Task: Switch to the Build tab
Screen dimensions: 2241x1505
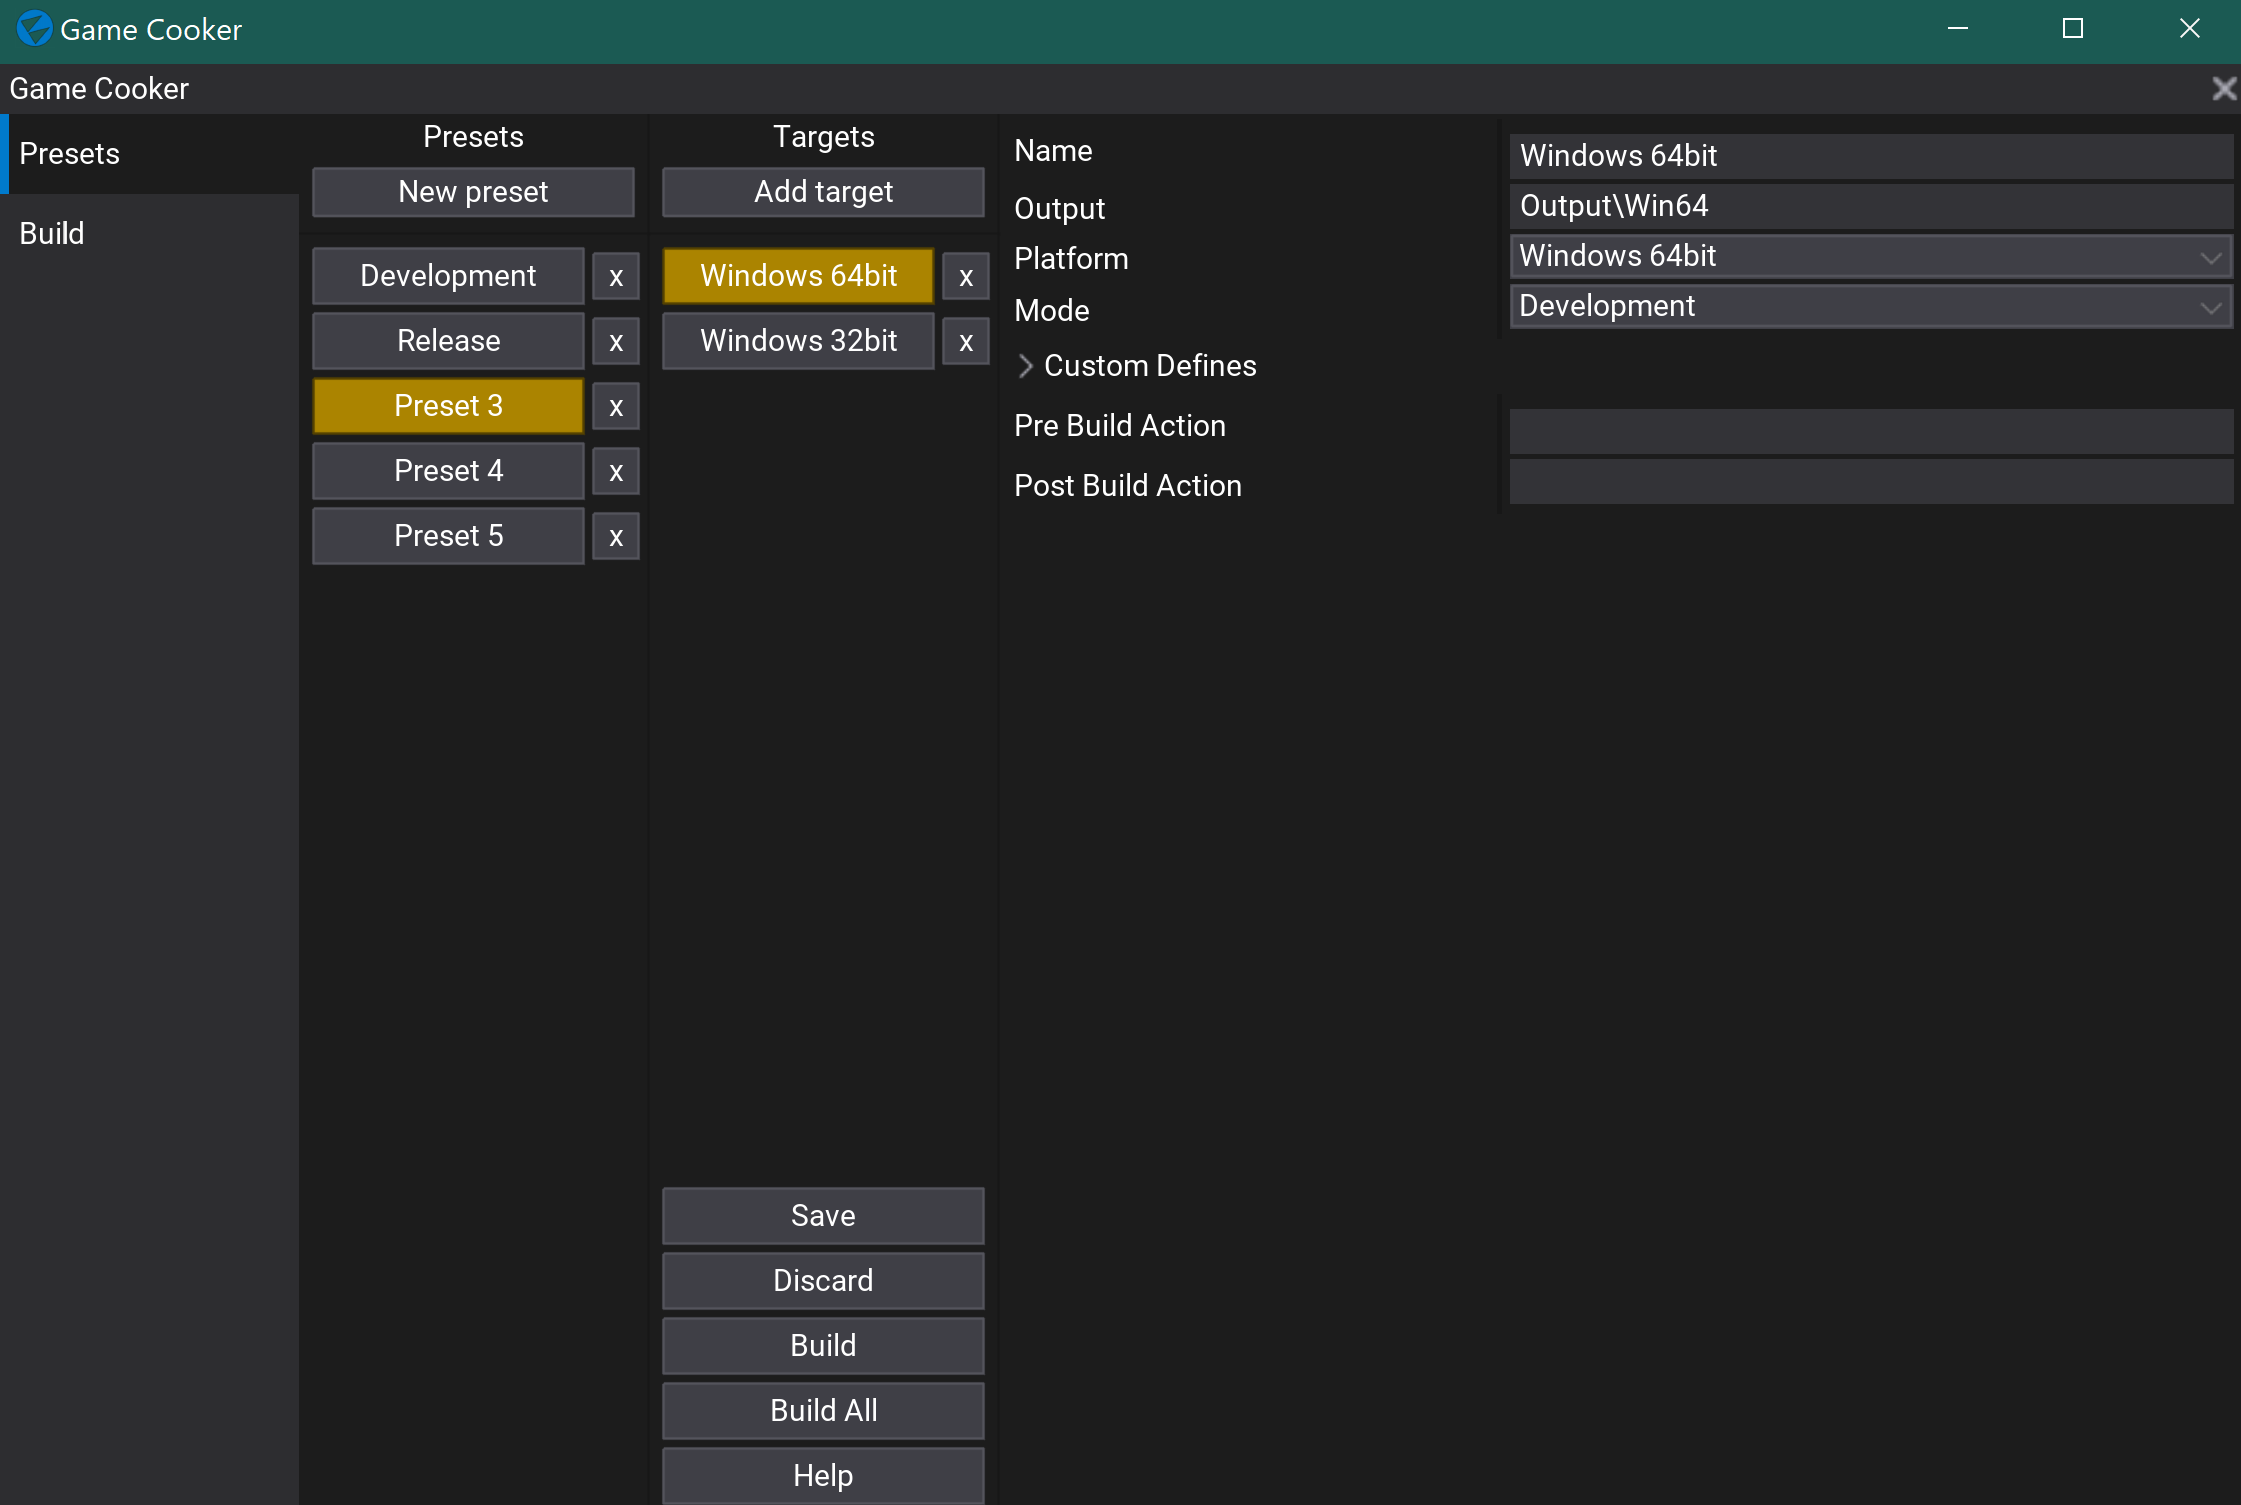Action: coord(51,233)
